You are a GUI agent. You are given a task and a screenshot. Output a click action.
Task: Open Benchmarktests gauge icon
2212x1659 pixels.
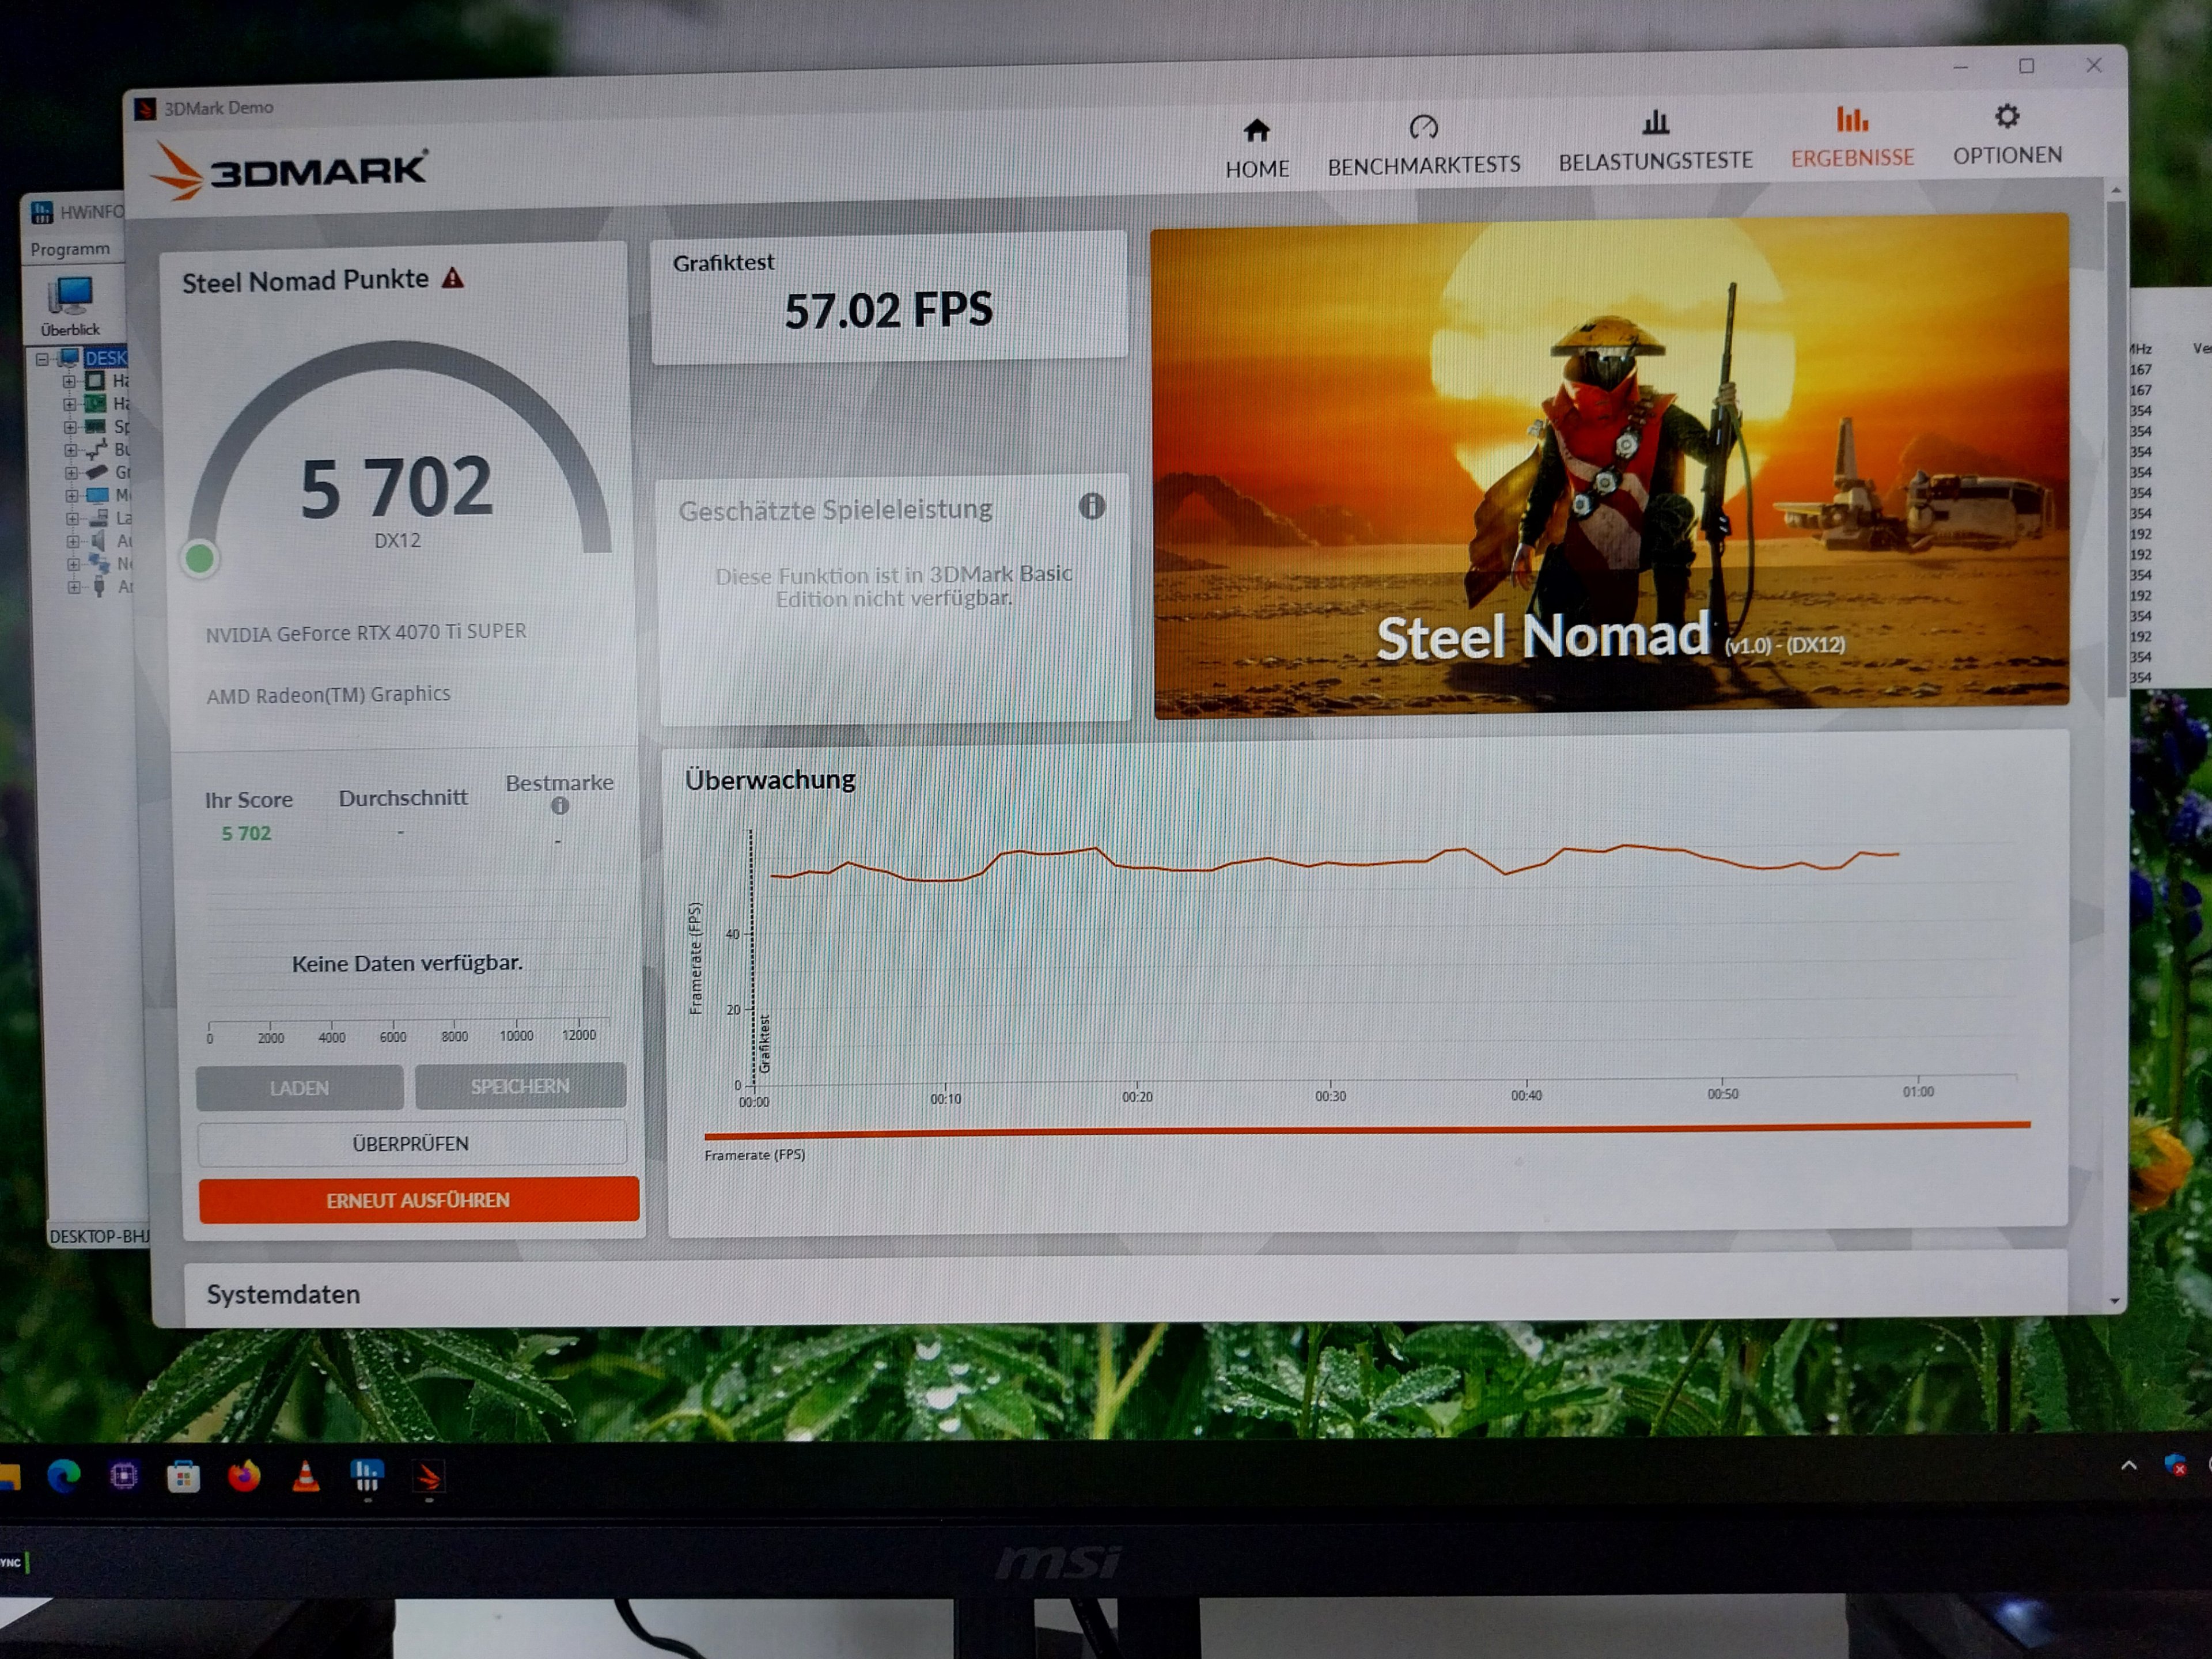pos(1423,127)
